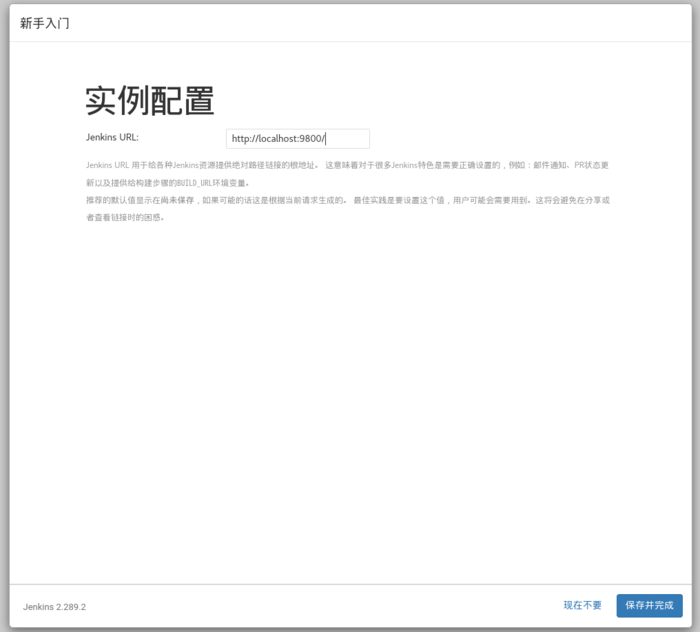Click the description paragraph starting 'Jenkins URL 用于'
Viewport: 700px width, 632px height.
click(347, 174)
